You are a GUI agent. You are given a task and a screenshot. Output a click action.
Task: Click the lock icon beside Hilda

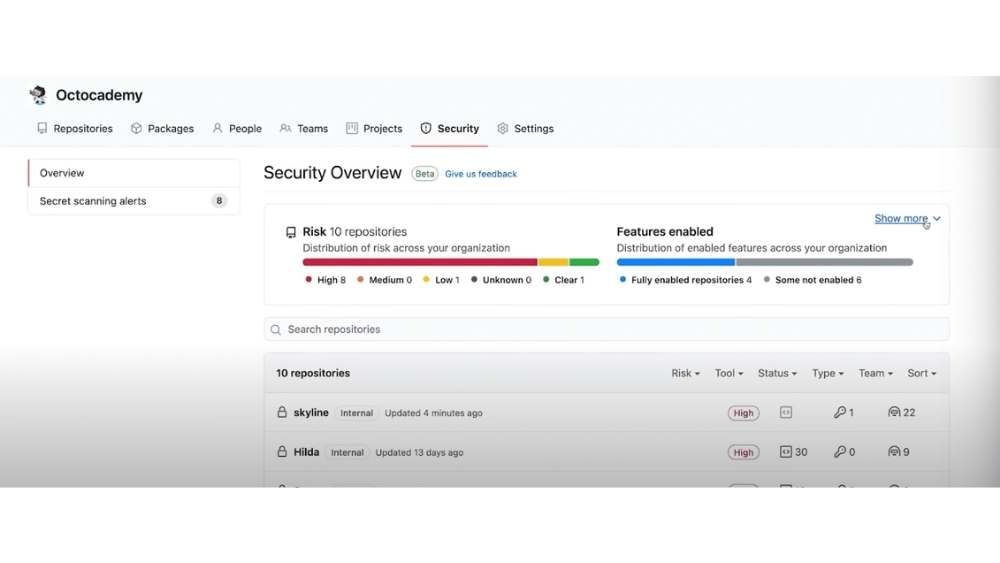(x=282, y=451)
